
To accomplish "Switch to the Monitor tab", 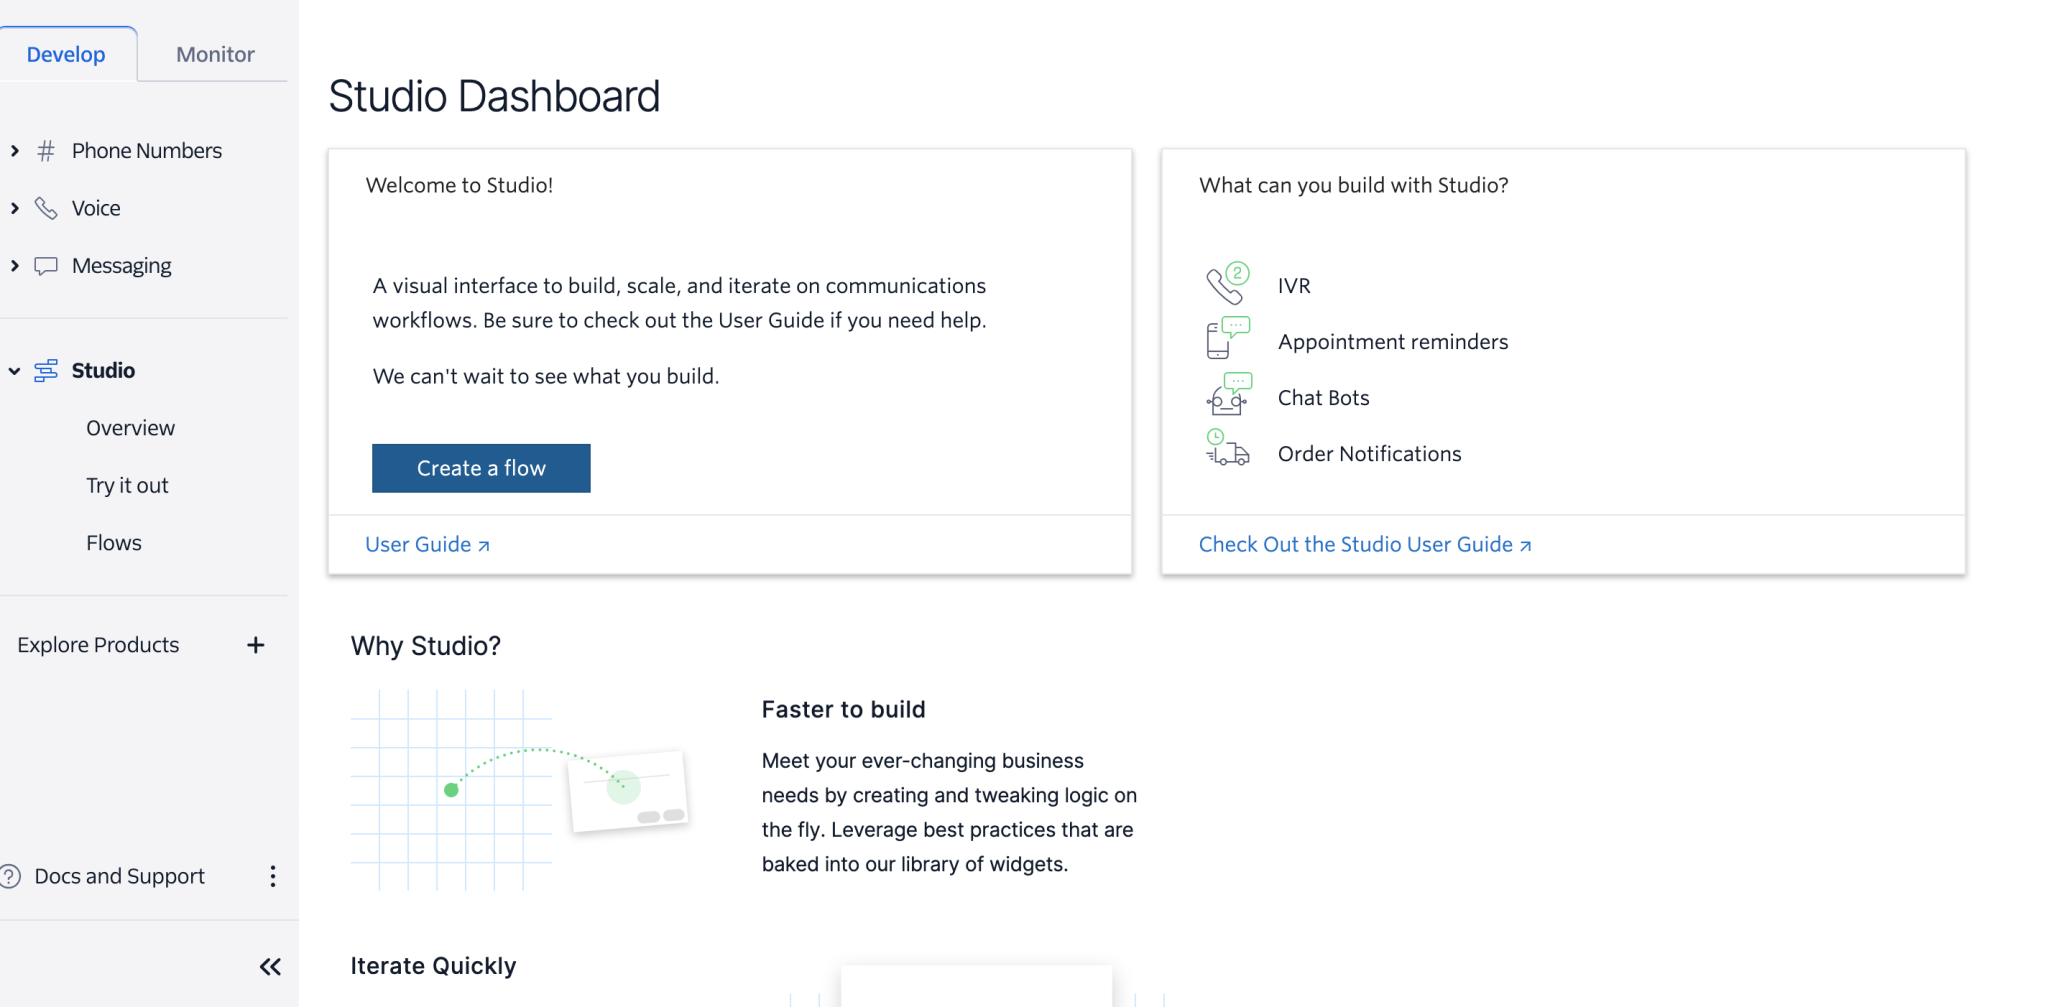I will 213,53.
